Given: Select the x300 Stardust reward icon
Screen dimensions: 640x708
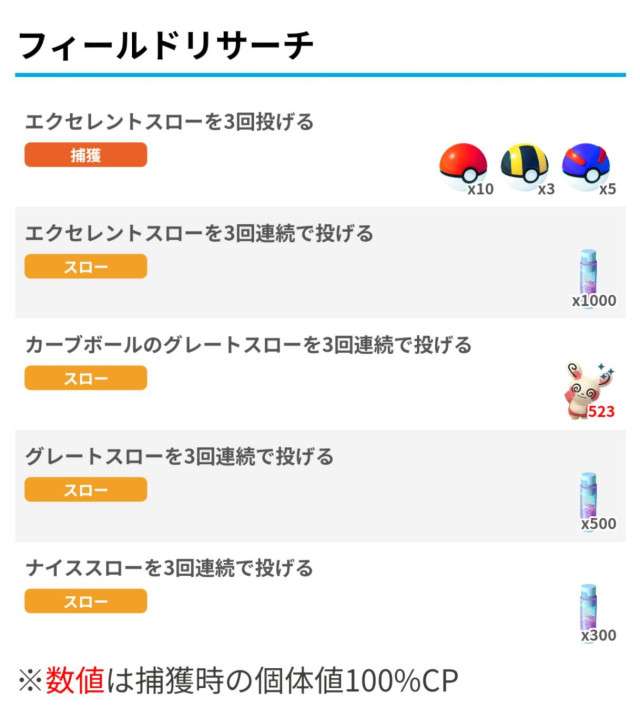Looking at the screenshot, I should 587,608.
